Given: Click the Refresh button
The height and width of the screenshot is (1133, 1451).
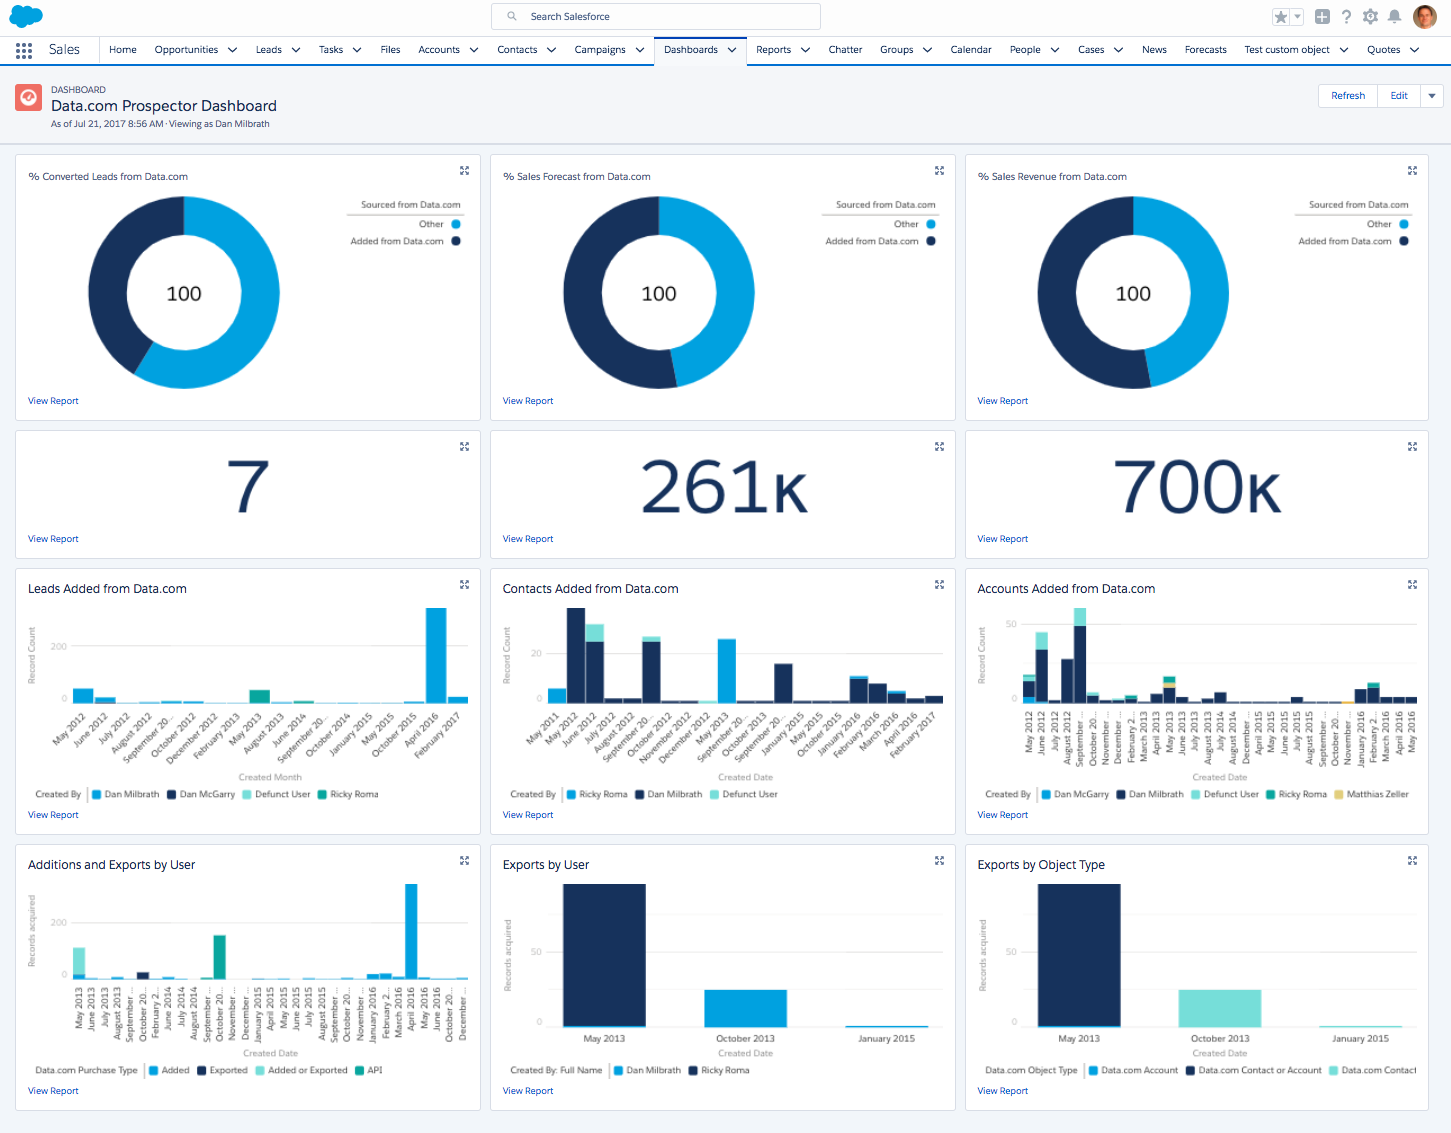Looking at the screenshot, I should [1347, 96].
